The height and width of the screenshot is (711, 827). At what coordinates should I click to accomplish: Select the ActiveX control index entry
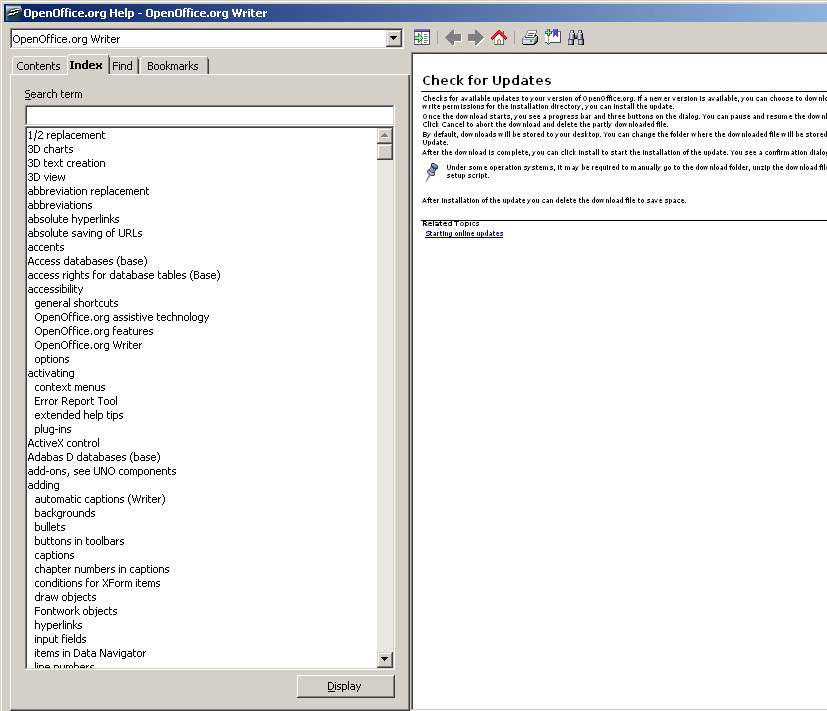tap(63, 443)
